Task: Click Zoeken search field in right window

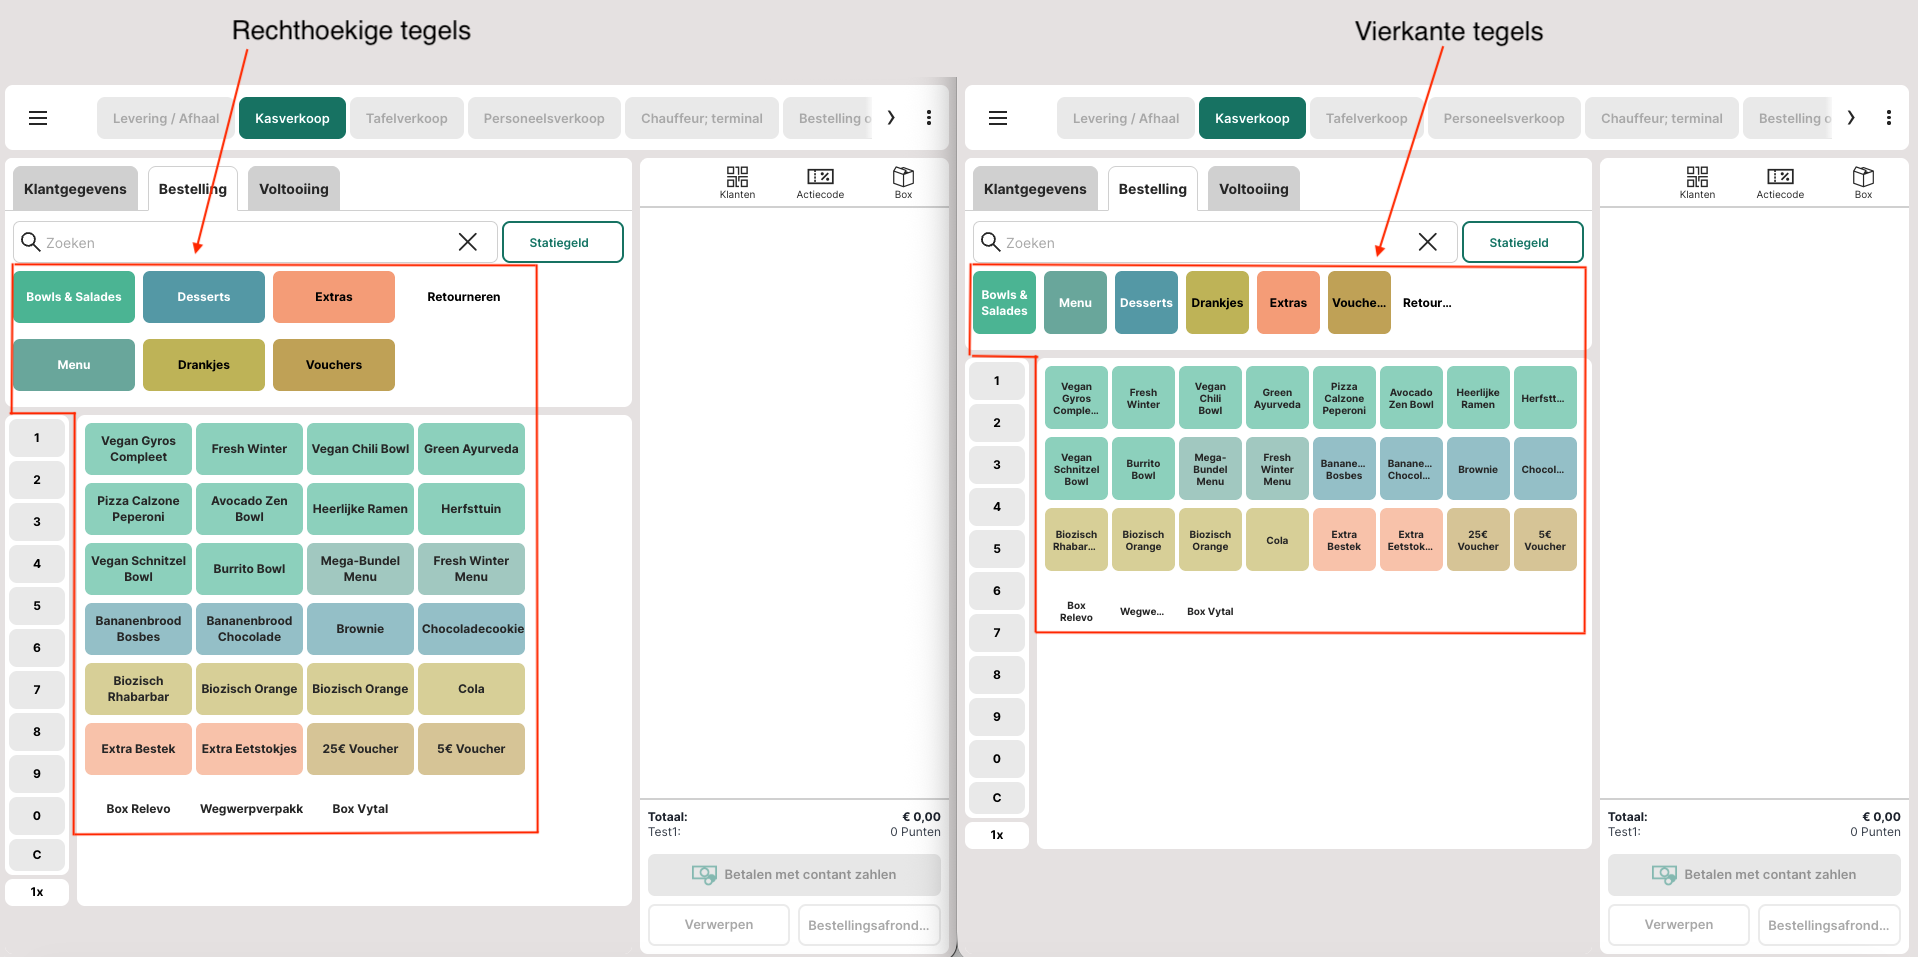Action: 1214,242
